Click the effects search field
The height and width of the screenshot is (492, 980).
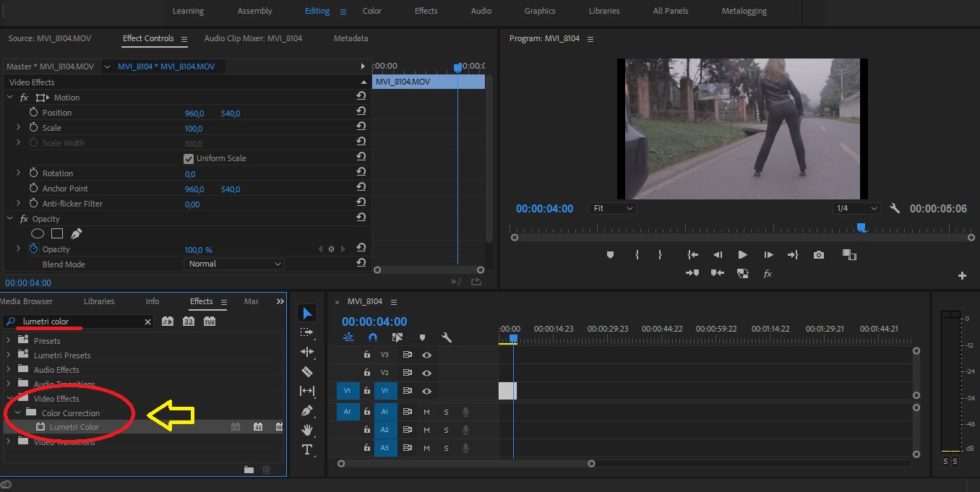[78, 322]
